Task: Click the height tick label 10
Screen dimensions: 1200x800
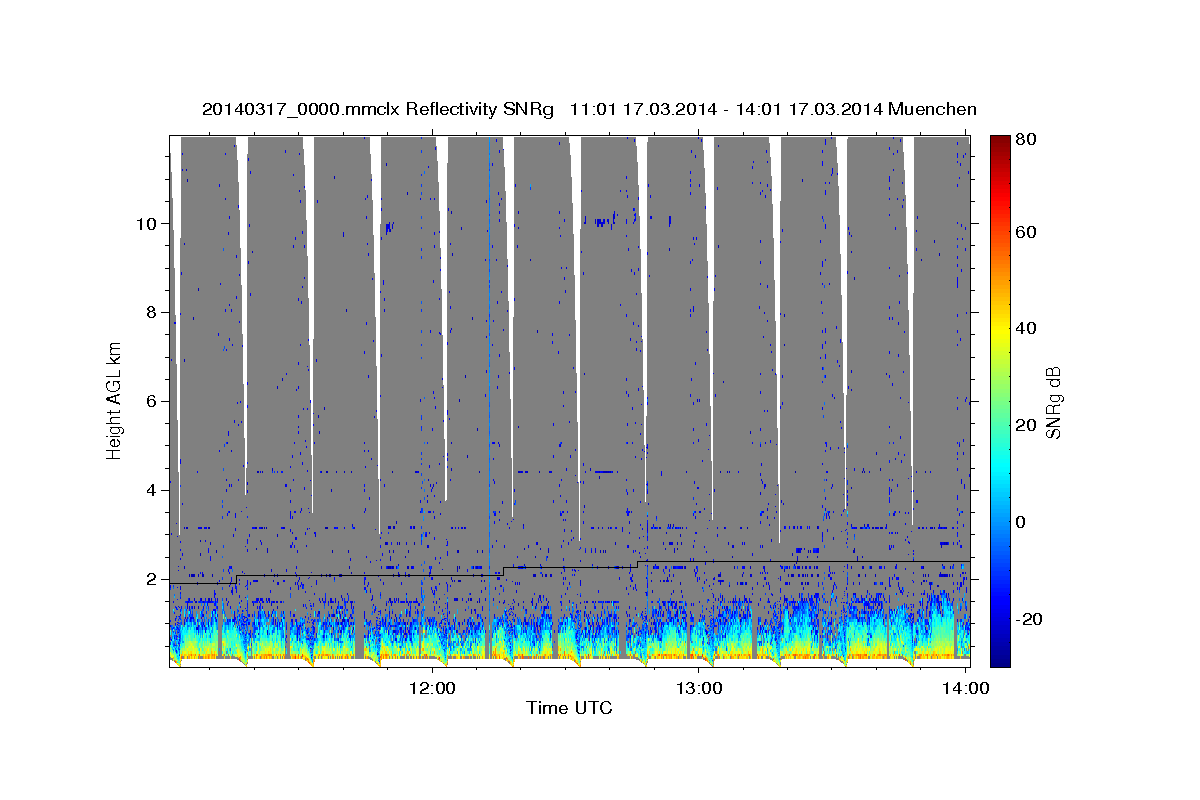Action: coord(145,223)
